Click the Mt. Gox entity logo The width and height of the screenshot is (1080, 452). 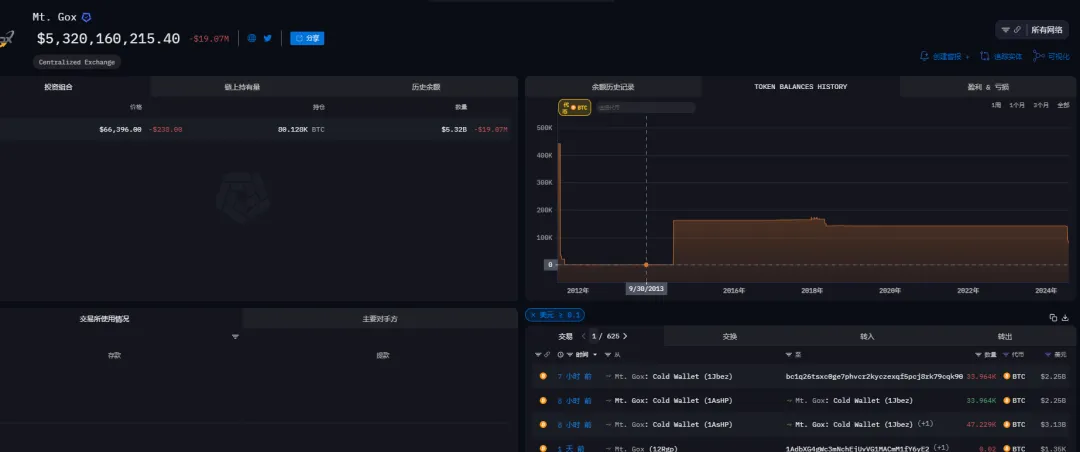7,38
